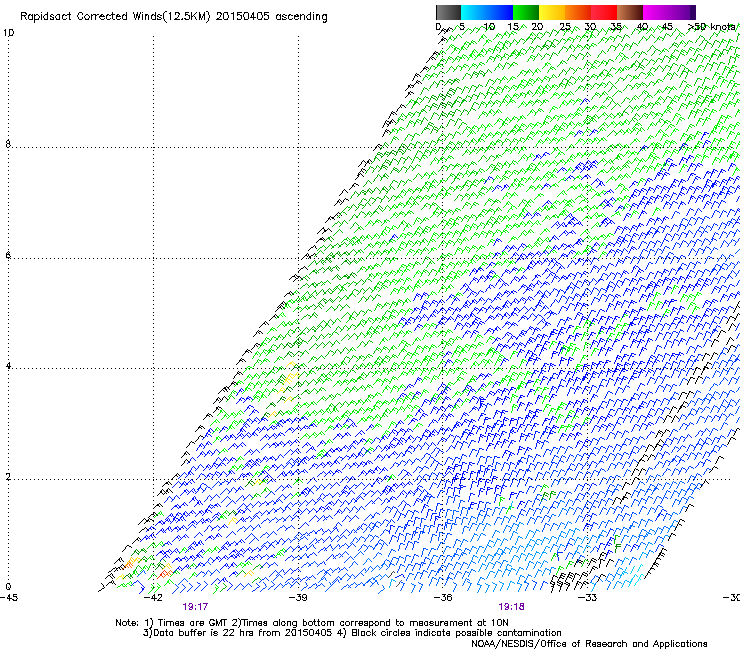
Task: Click the longitude label '-36'
Action: pos(443,598)
